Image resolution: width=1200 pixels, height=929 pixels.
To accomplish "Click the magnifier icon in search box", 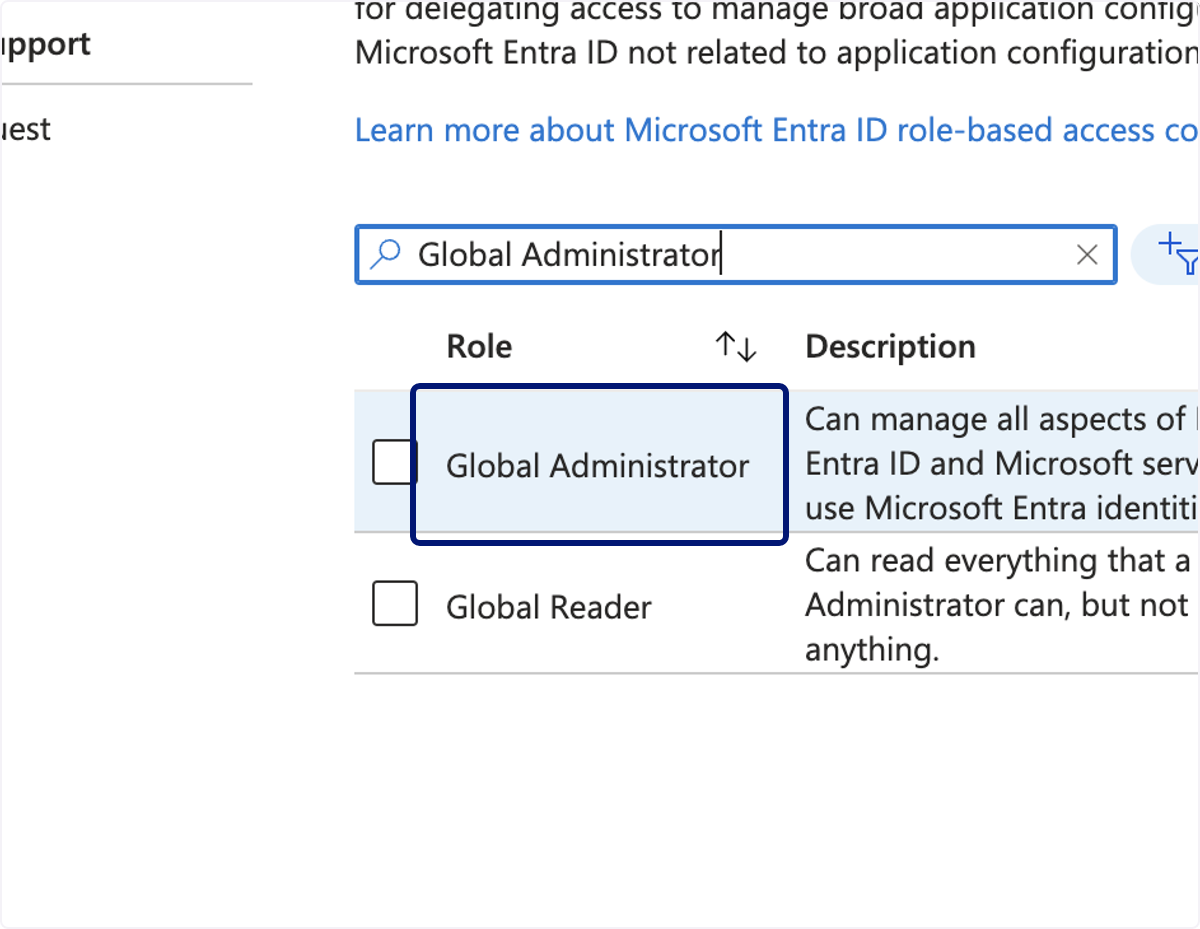I will (x=385, y=255).
